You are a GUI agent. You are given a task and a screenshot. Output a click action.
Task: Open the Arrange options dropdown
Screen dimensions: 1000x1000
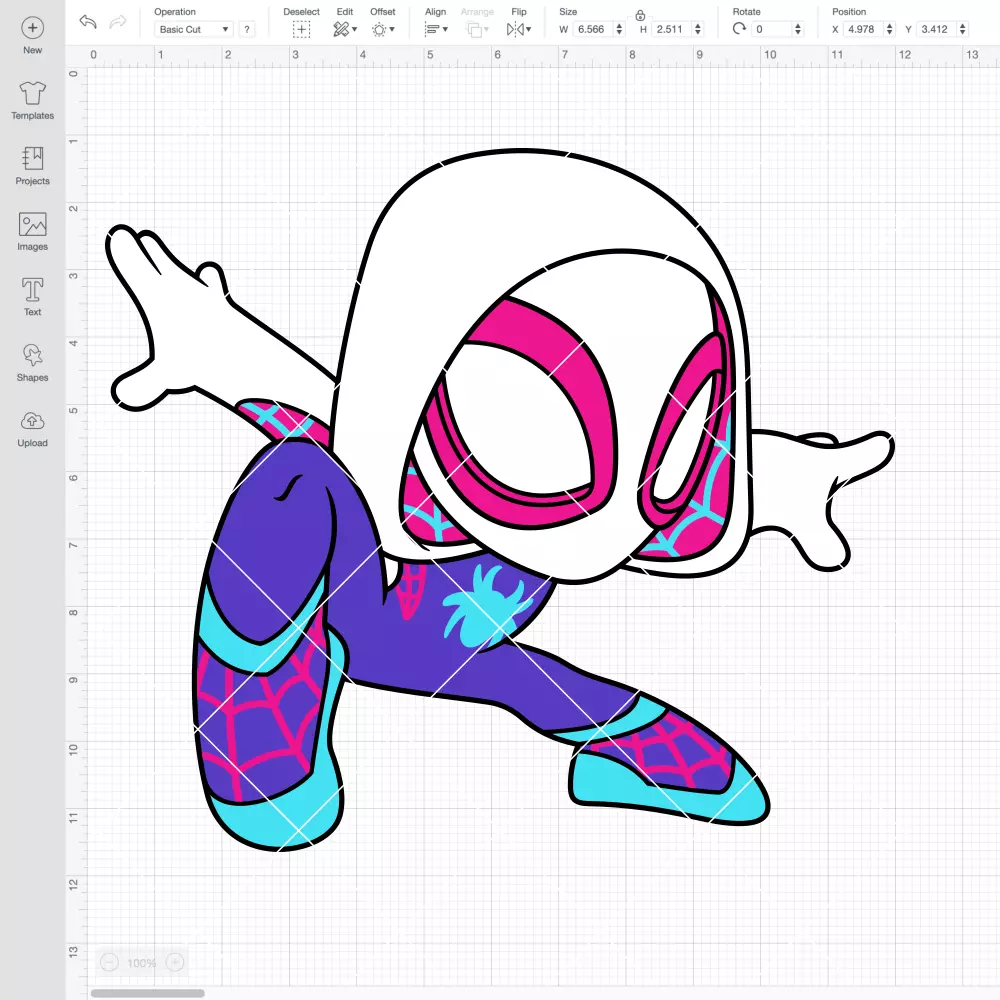[477, 29]
